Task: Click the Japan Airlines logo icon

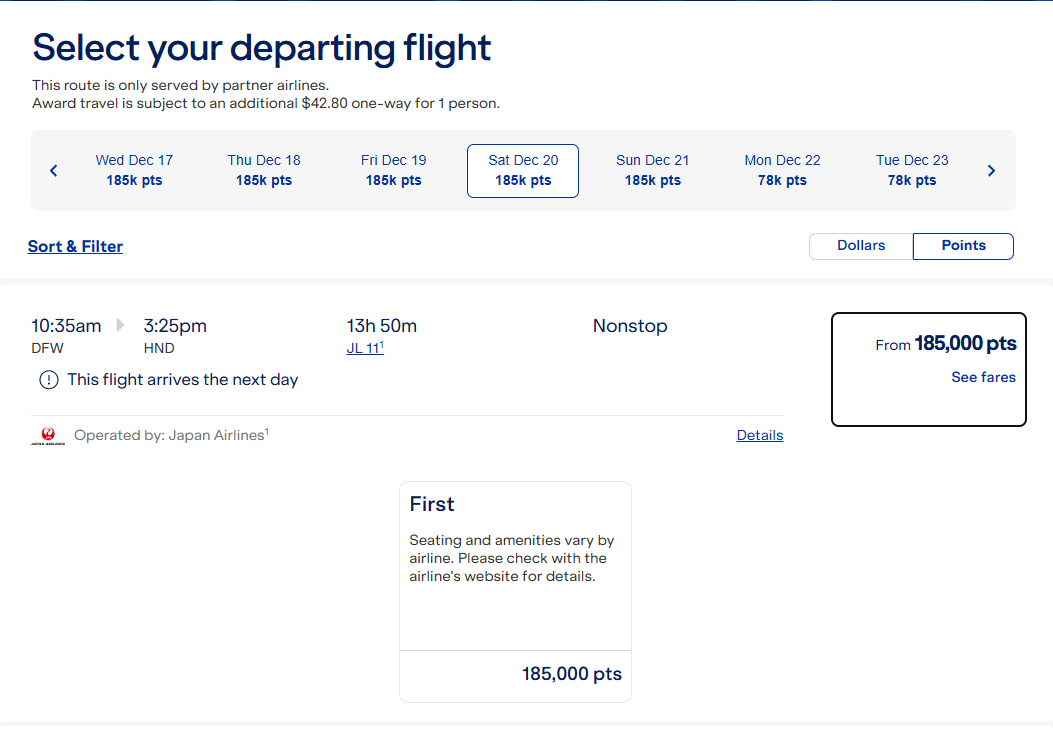Action: tap(47, 436)
